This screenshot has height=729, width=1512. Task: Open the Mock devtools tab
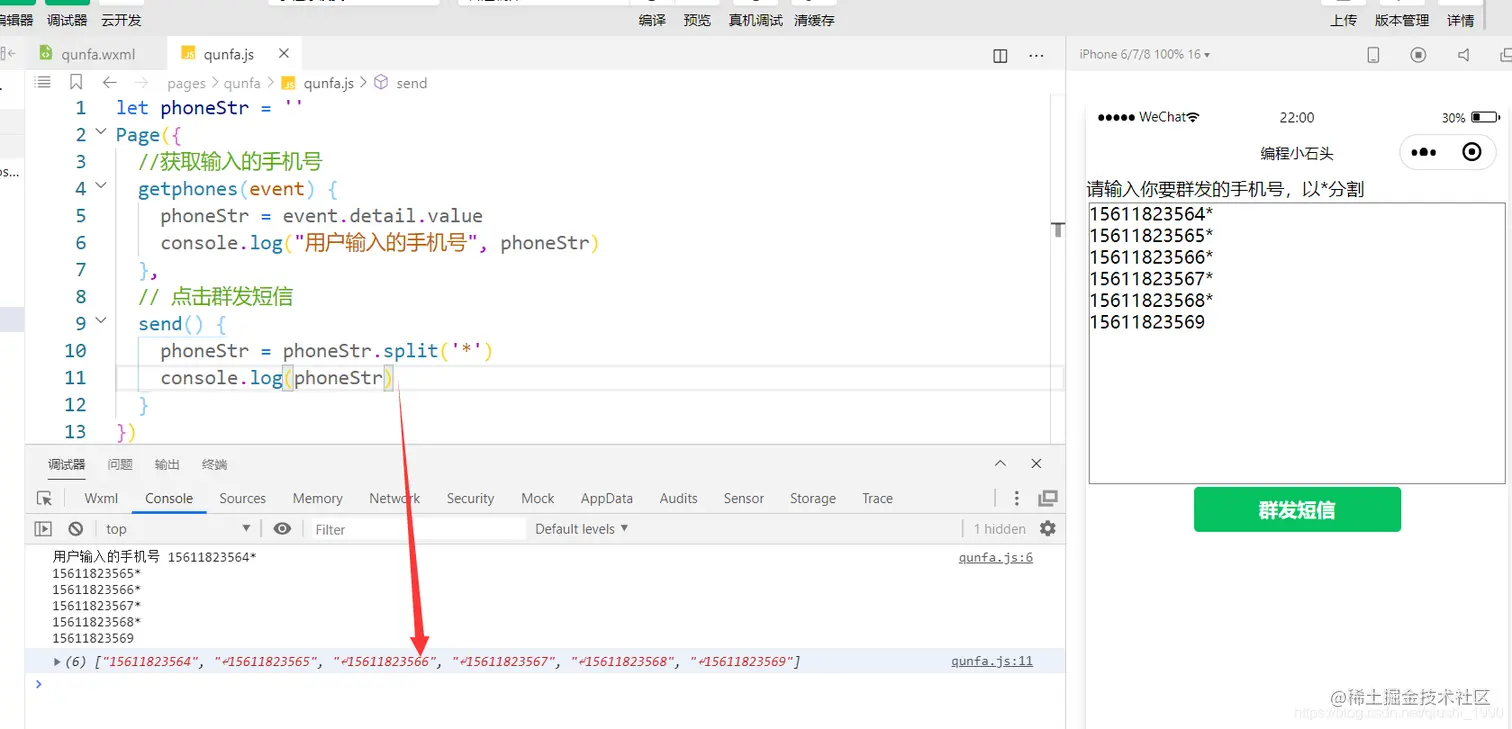pos(538,498)
